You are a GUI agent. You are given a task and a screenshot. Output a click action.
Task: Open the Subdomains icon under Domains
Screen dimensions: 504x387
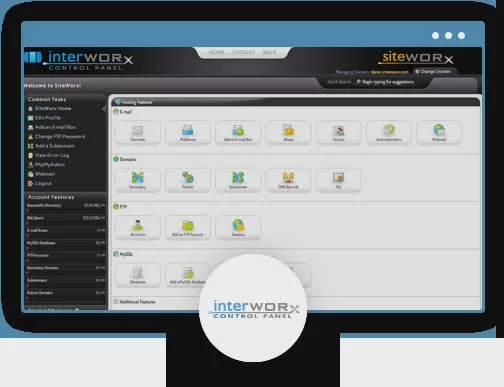[x=238, y=180]
